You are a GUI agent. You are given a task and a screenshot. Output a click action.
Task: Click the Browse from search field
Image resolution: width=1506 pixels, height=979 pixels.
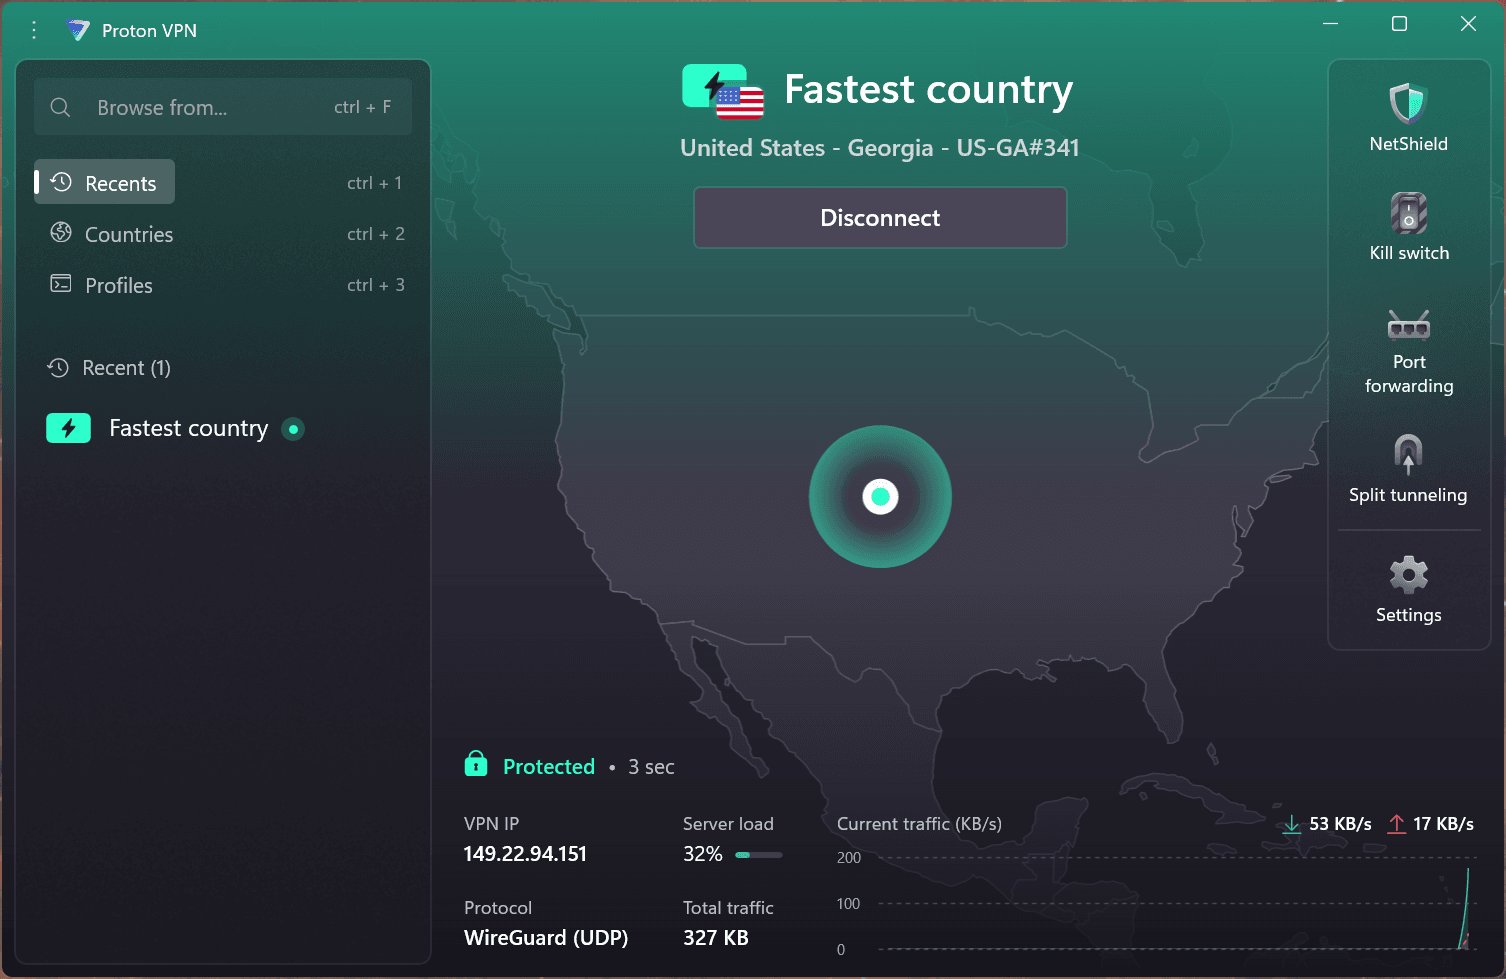(223, 107)
